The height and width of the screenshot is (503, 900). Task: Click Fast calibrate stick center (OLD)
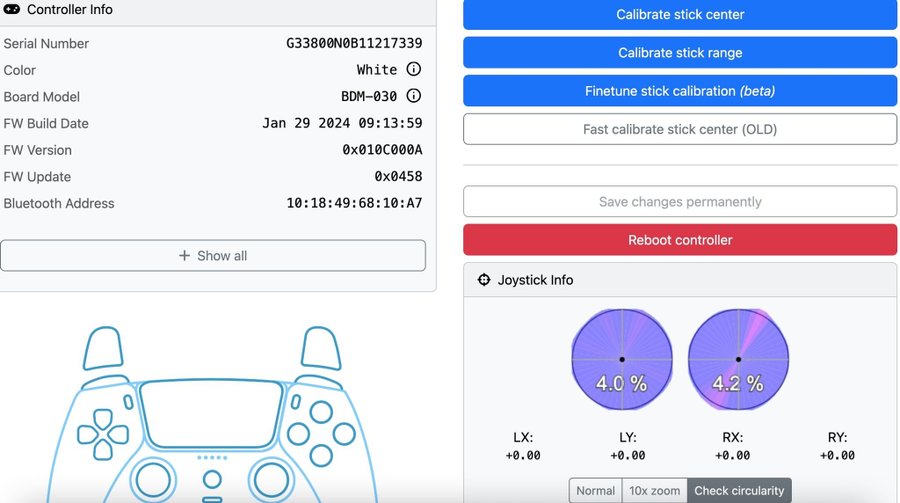pyautogui.click(x=680, y=129)
